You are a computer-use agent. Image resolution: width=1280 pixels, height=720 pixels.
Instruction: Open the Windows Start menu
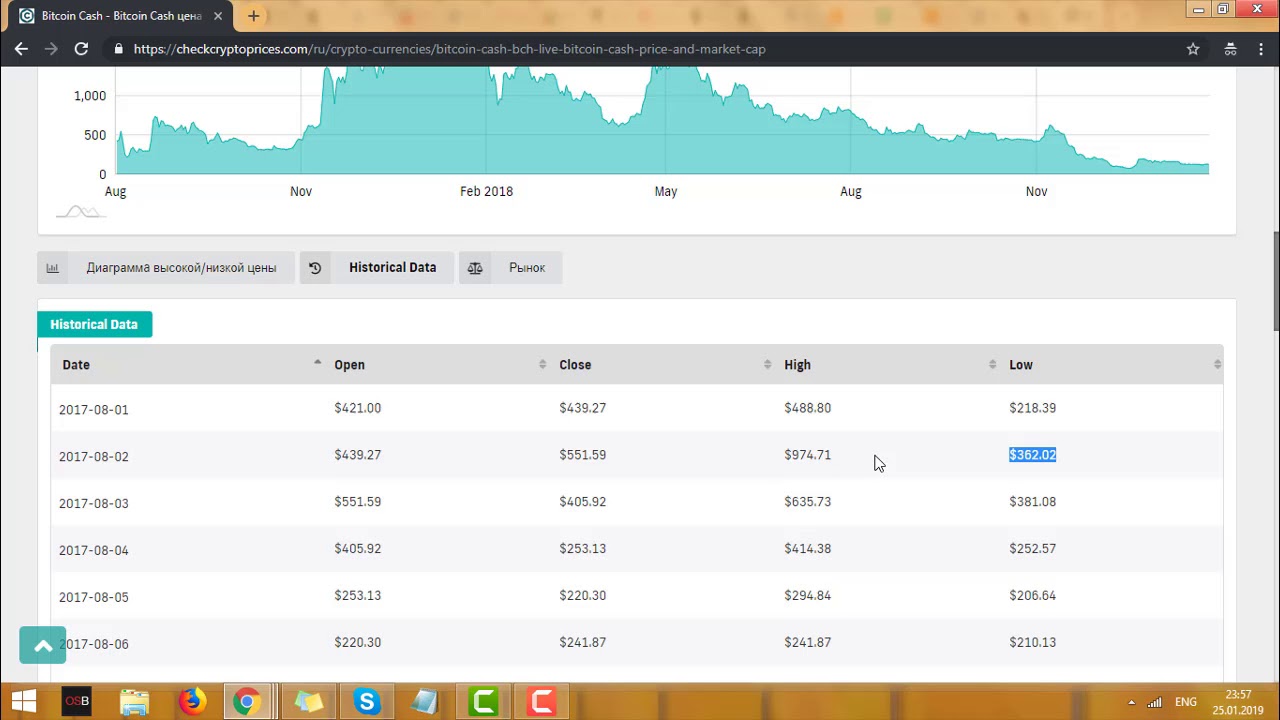coord(23,702)
